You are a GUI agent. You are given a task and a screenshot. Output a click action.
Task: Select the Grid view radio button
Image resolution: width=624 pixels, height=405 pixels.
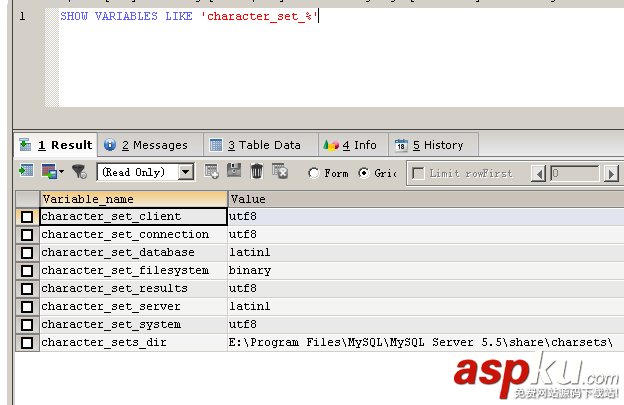click(x=363, y=173)
